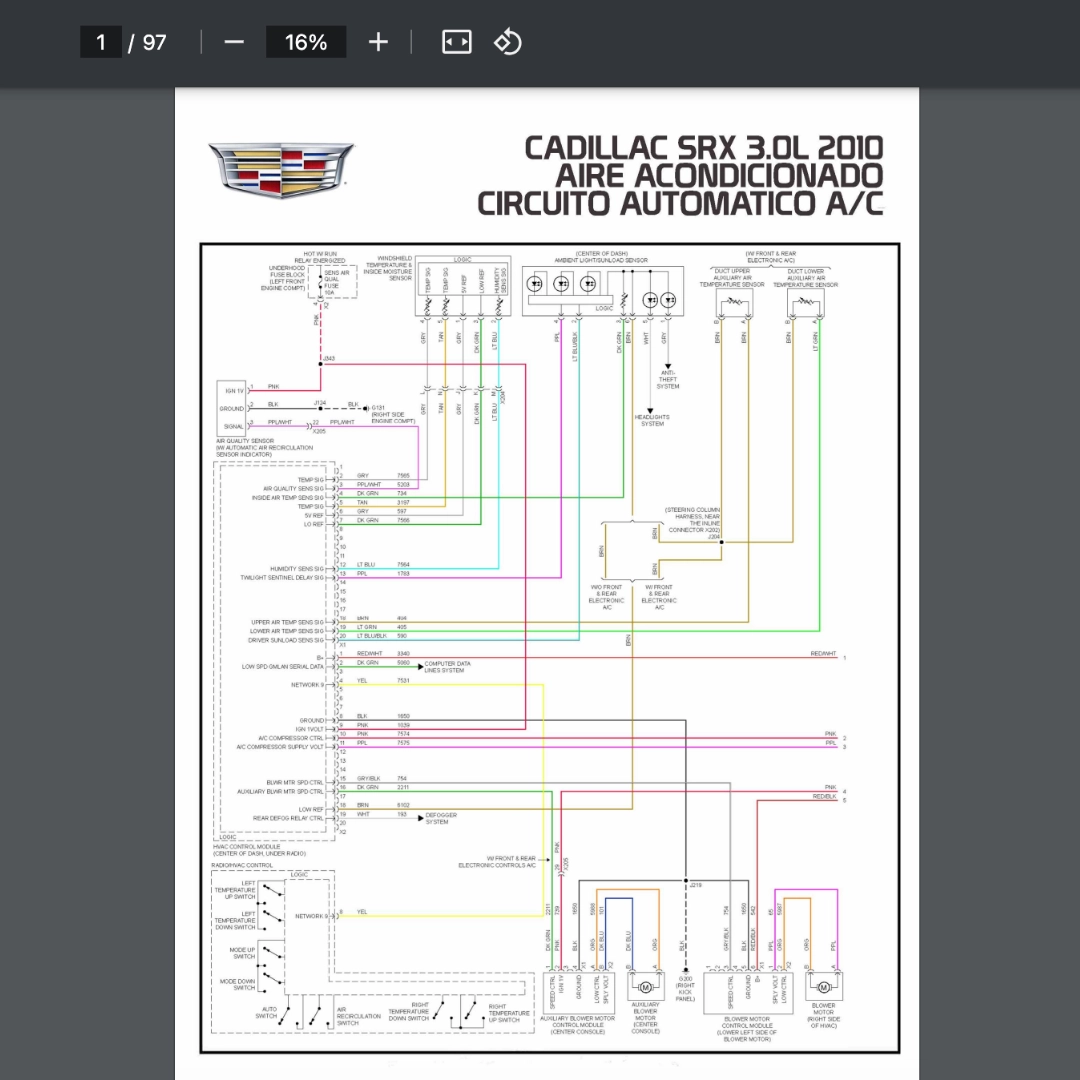Image resolution: width=1080 pixels, height=1080 pixels.
Task: Click the 'SENS AIR QUAL FUSE 10A' text
Action: 335,282
